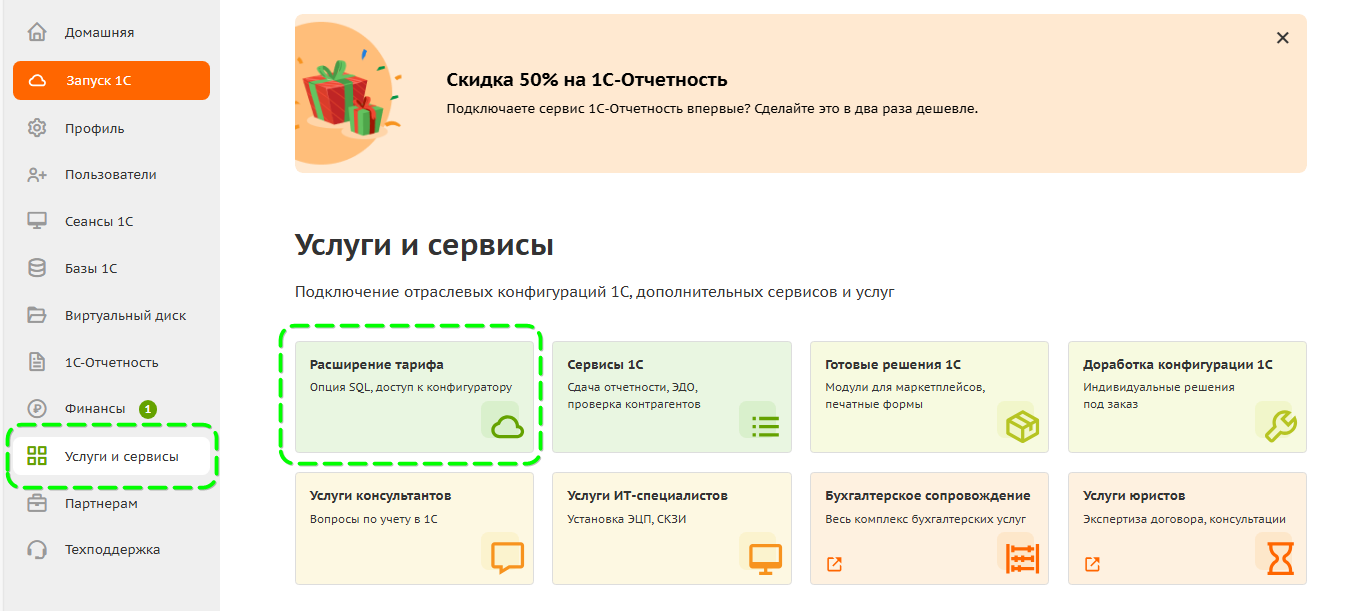Image resolution: width=1351 pixels, height=611 pixels.
Task: Open Услуги юристов card title
Action: click(x=1134, y=495)
